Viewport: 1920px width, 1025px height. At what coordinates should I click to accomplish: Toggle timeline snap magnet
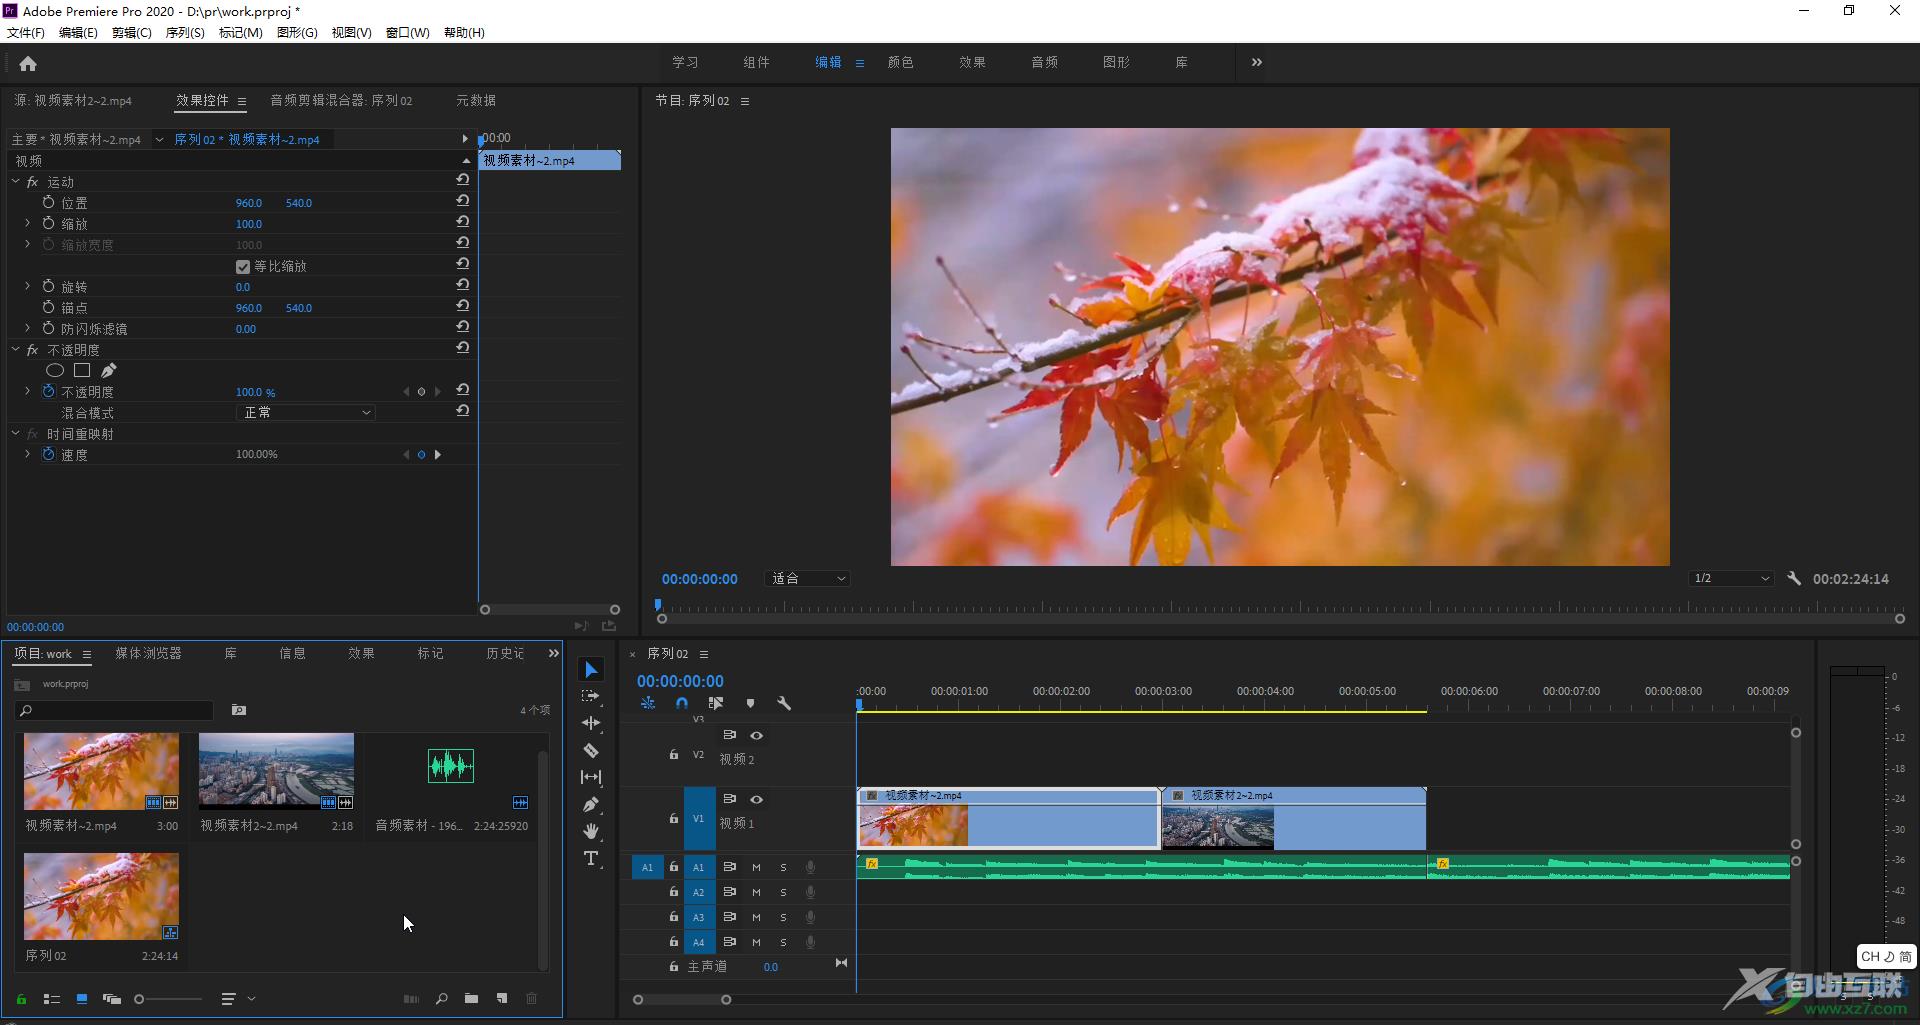pos(682,703)
